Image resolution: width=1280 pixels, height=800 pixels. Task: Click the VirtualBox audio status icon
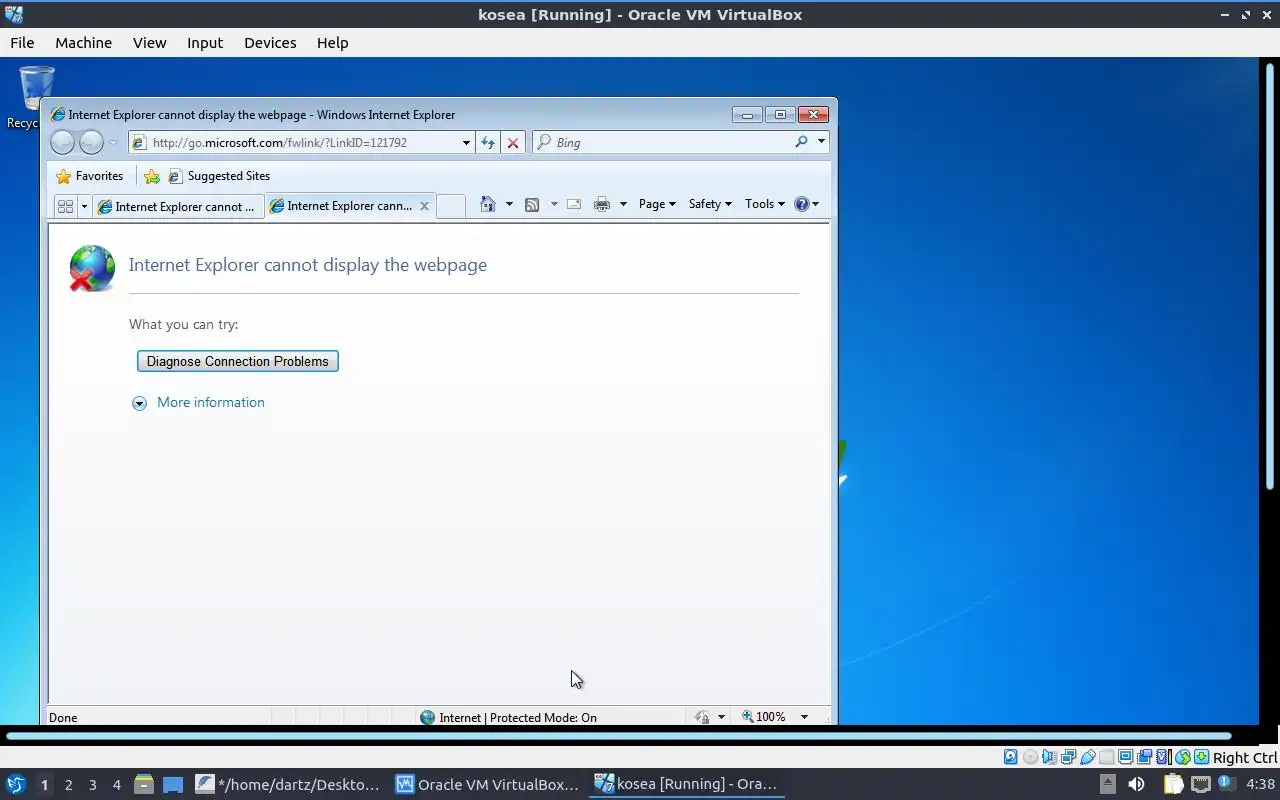[1049, 757]
